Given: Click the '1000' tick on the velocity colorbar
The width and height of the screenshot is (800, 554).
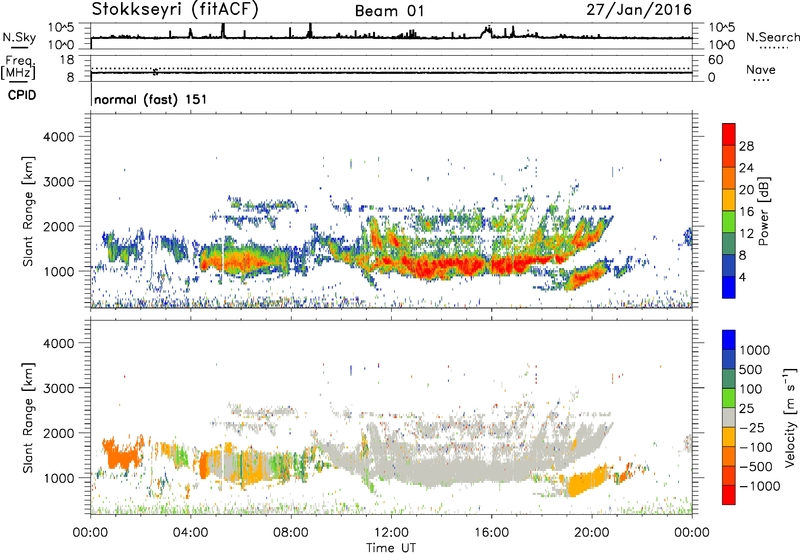Looking at the screenshot, I should [754, 350].
